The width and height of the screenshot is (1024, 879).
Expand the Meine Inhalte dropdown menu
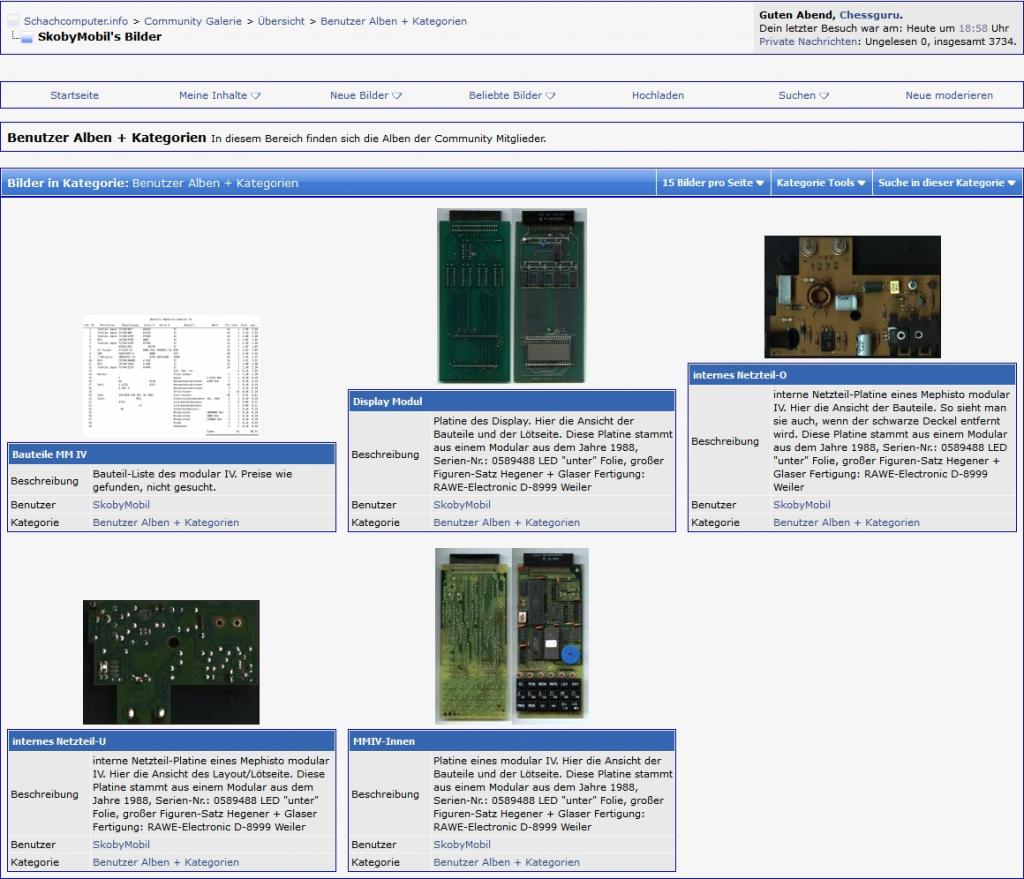coord(219,96)
